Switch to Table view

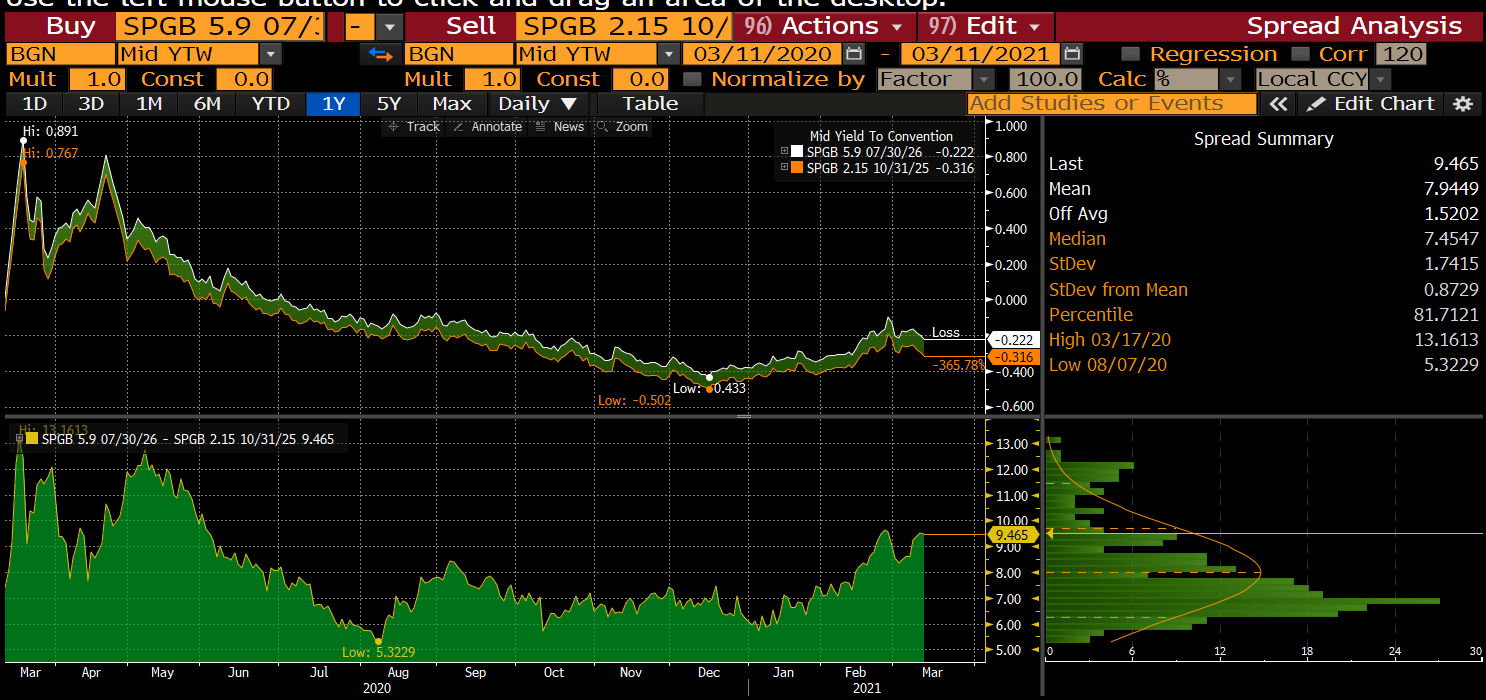(650, 104)
